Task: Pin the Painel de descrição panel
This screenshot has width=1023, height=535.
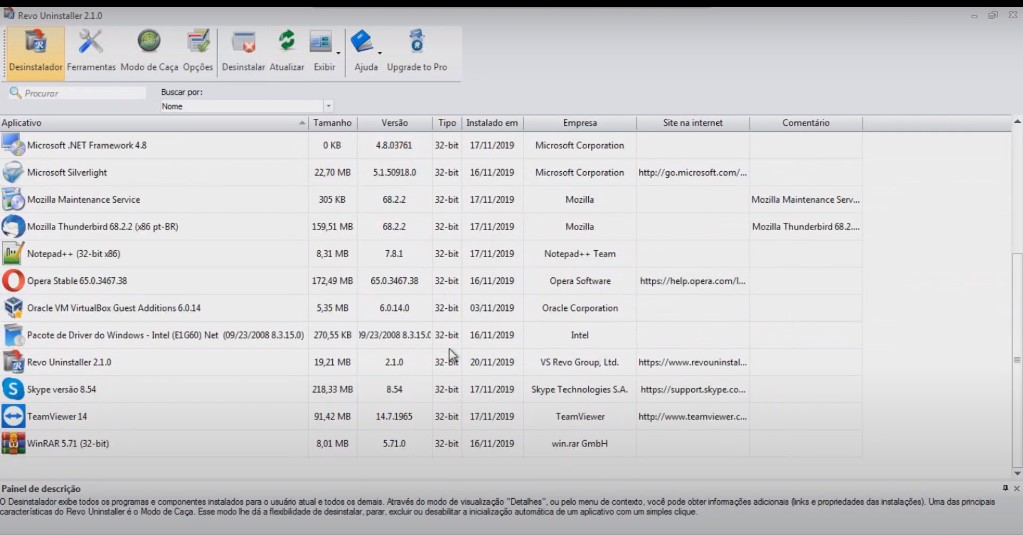Action: [x=1005, y=488]
